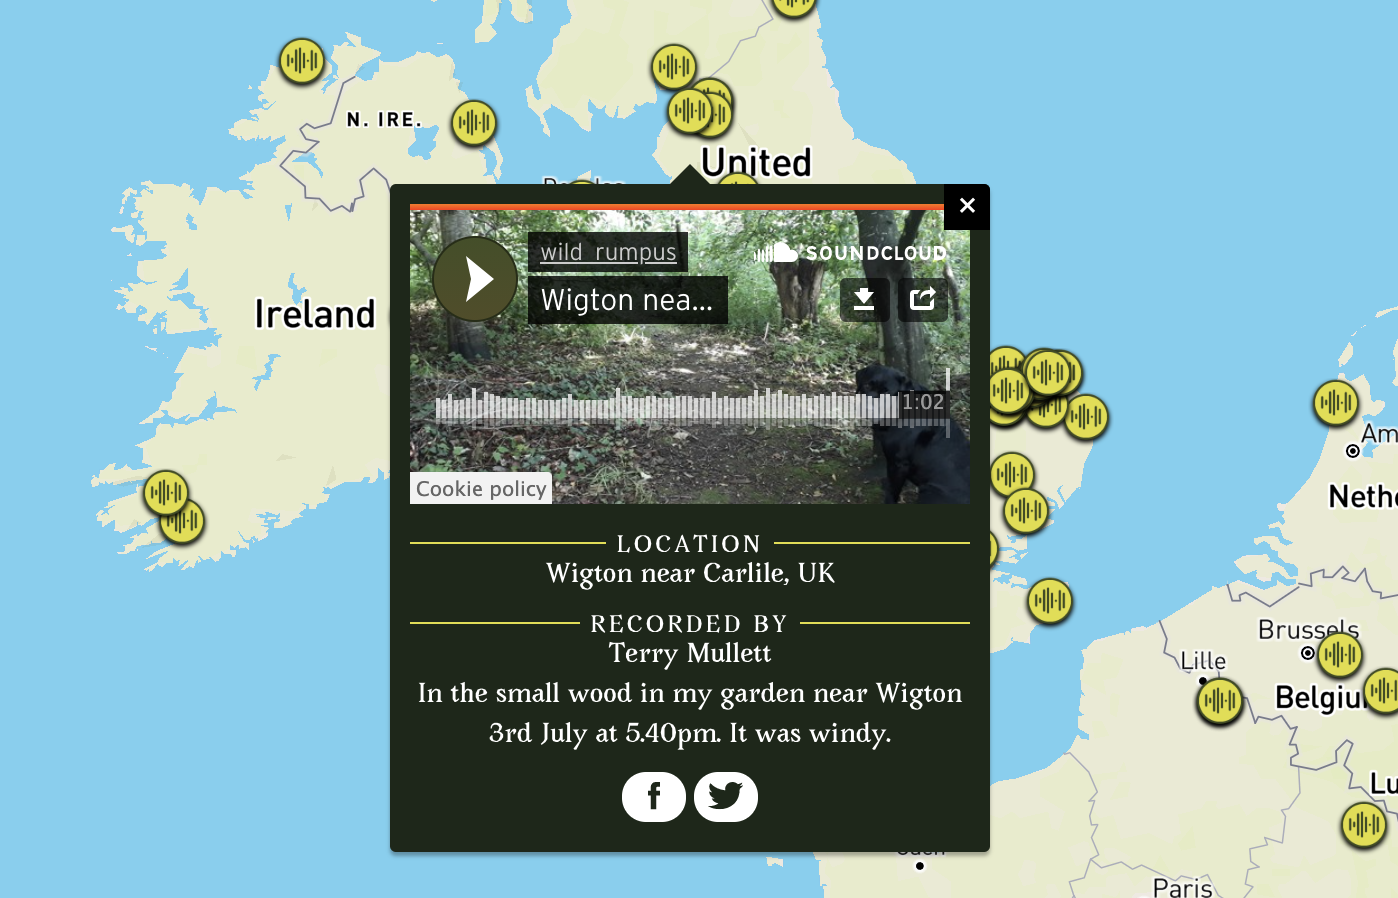The width and height of the screenshot is (1398, 898).
Task: Click the SoundCloud logo
Action: click(850, 252)
